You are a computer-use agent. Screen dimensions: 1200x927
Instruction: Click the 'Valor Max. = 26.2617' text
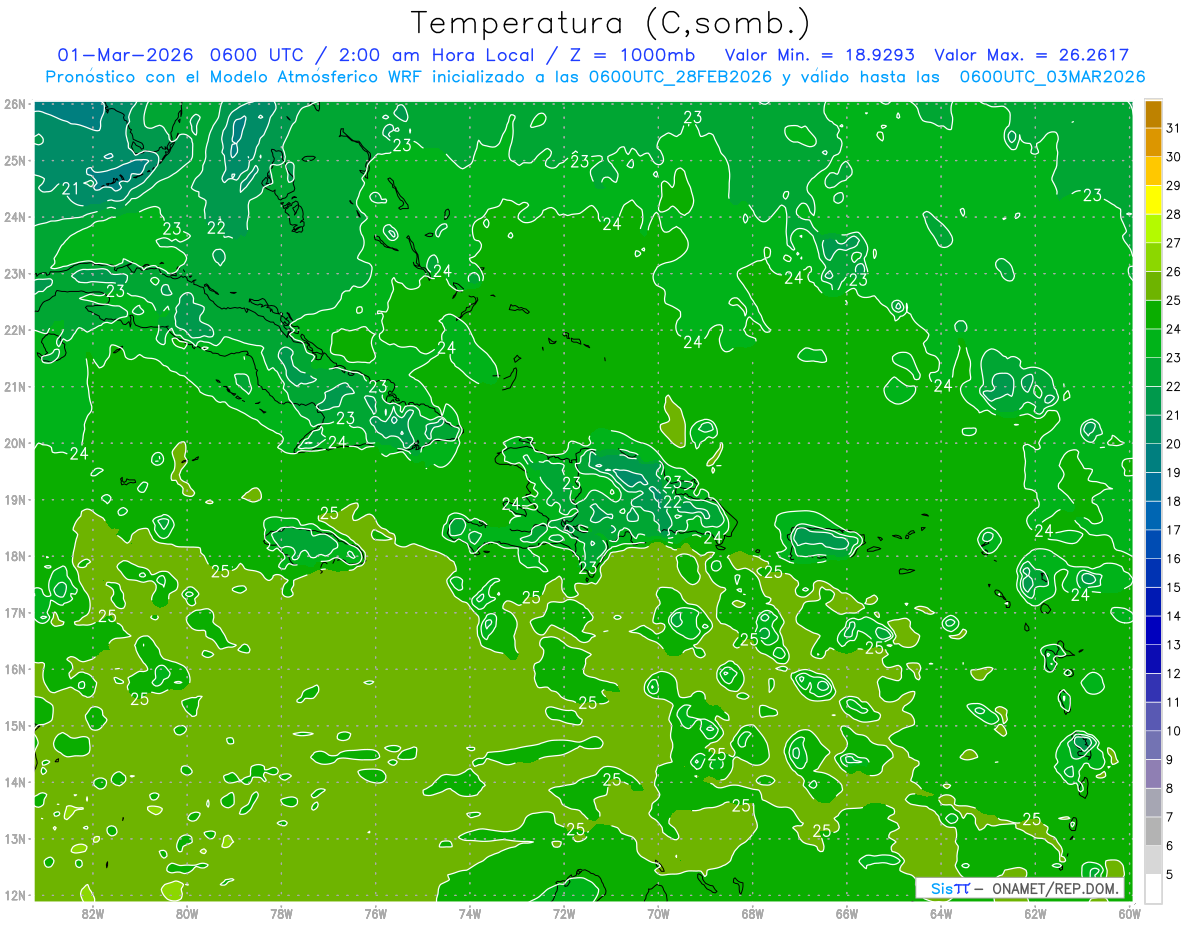1032,55
